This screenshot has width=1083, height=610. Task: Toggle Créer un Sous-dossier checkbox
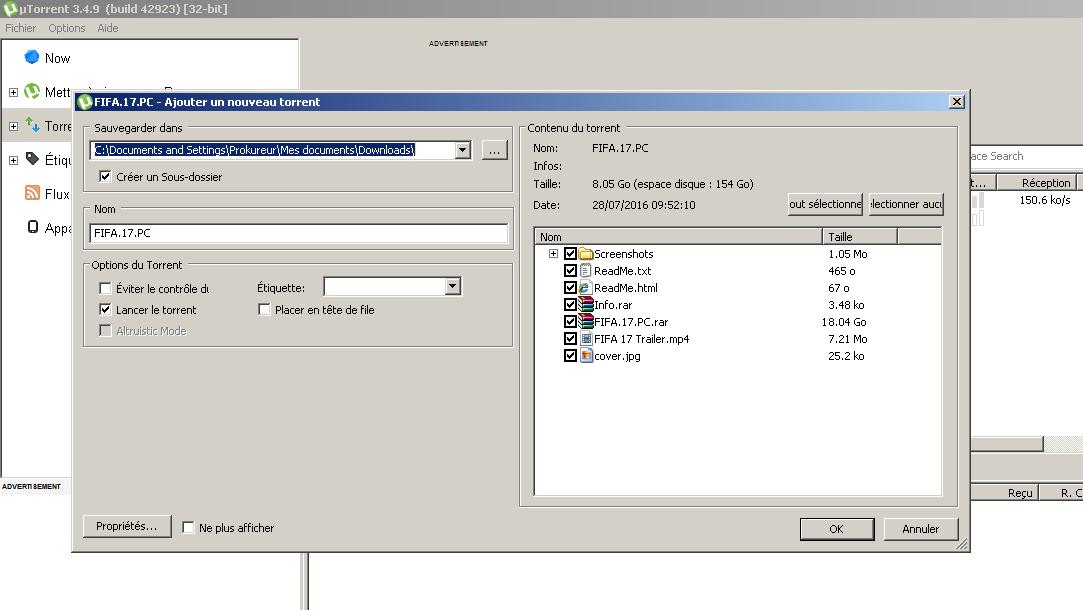pos(105,176)
